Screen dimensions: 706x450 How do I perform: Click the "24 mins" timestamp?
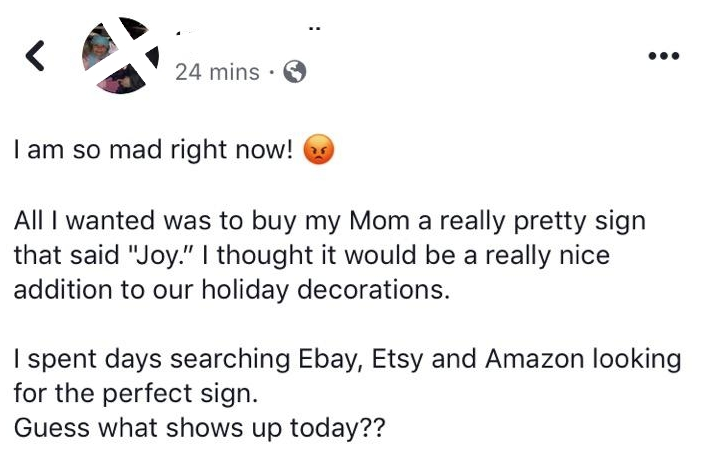pos(216,72)
